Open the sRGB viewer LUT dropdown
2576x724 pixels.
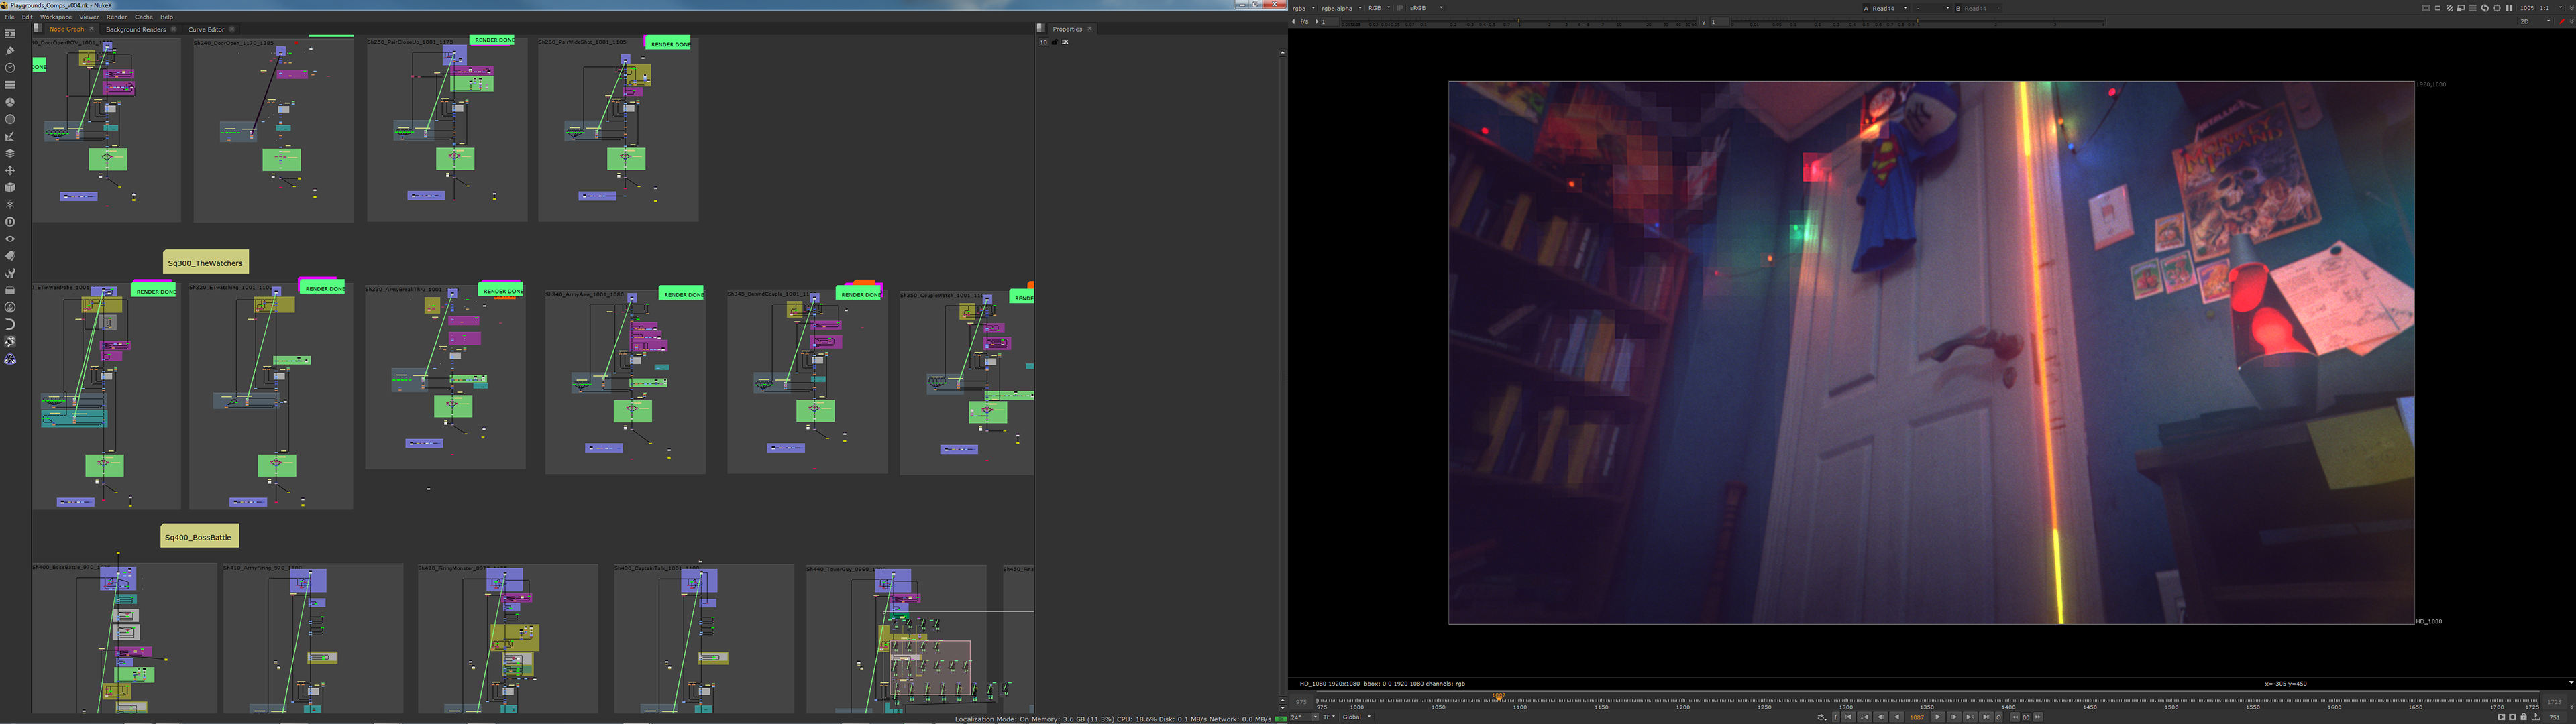click(x=1427, y=8)
